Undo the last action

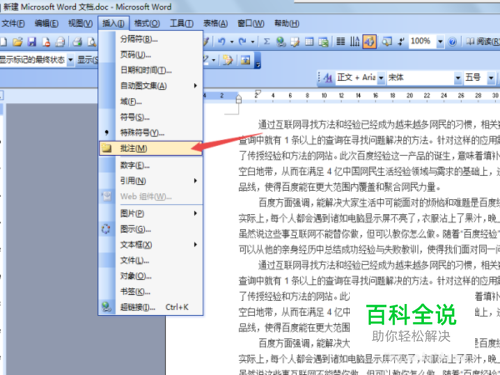(x=221, y=42)
